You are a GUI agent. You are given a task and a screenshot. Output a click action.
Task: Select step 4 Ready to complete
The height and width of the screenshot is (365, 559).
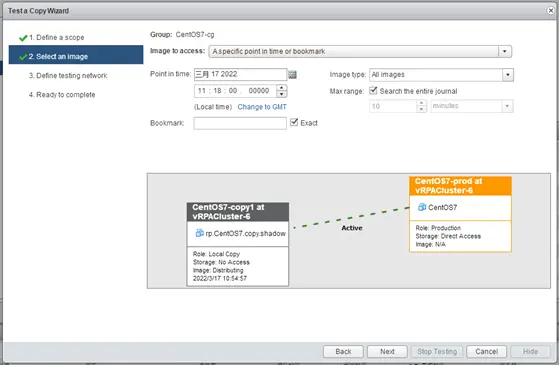tap(62, 95)
